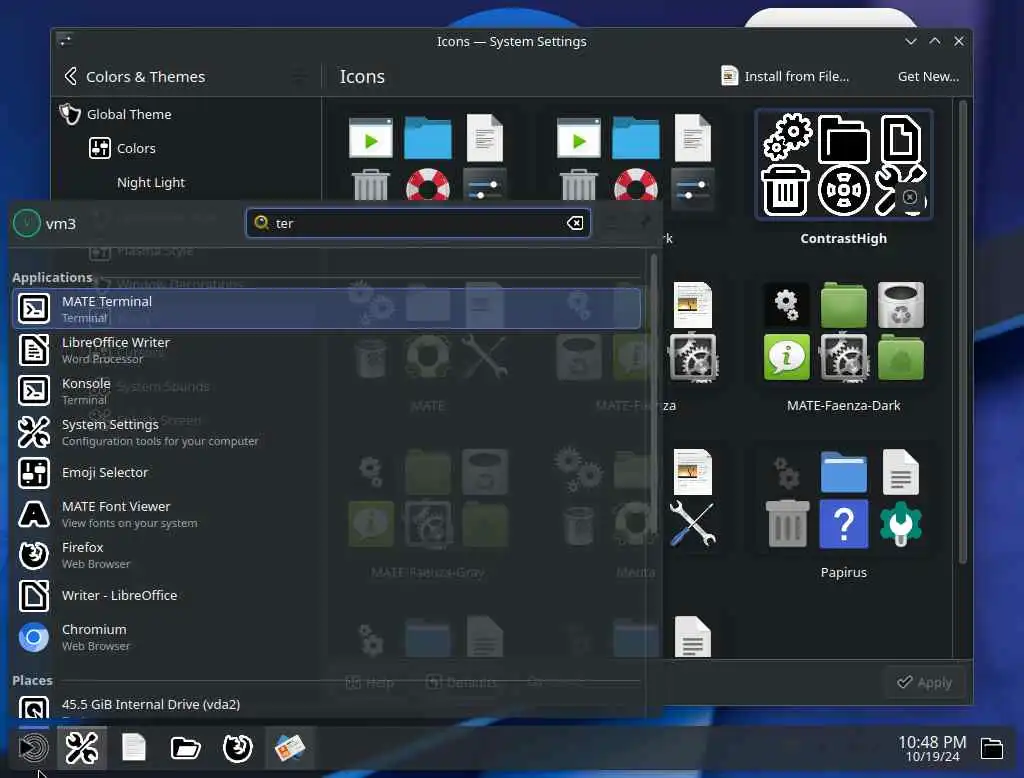Screen dimensions: 1024x778
Task: Clear the launcher search text
Action: 575,223
